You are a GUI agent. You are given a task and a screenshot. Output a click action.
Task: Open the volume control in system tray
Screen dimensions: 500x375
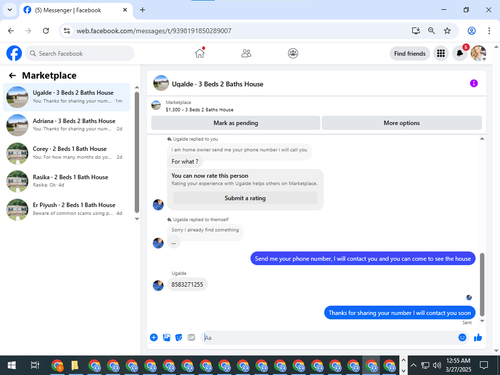coord(436,365)
